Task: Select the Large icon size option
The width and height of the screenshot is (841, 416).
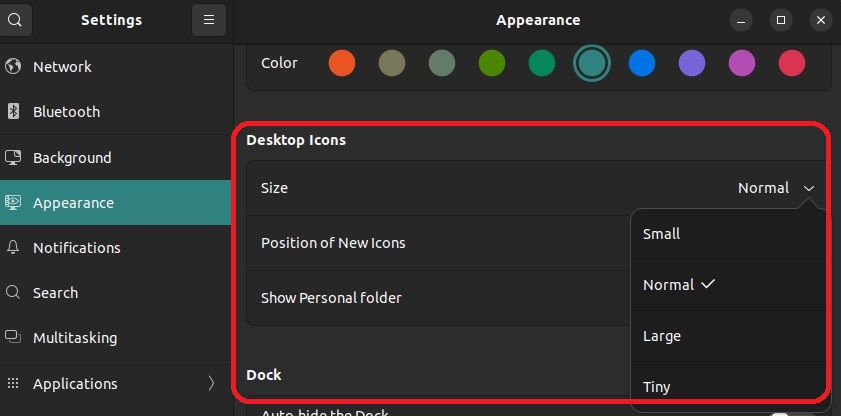Action: click(x=661, y=336)
